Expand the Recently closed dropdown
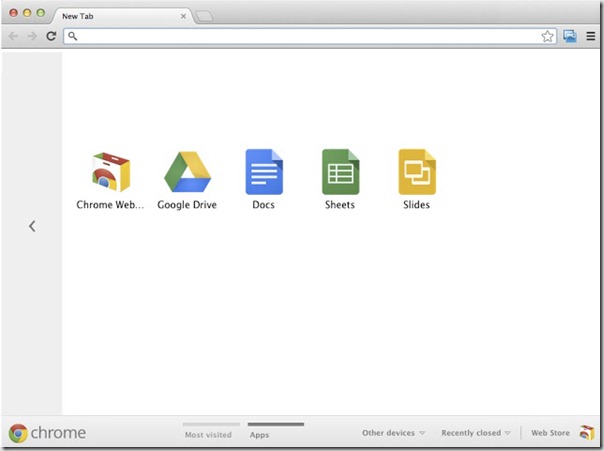 [476, 433]
